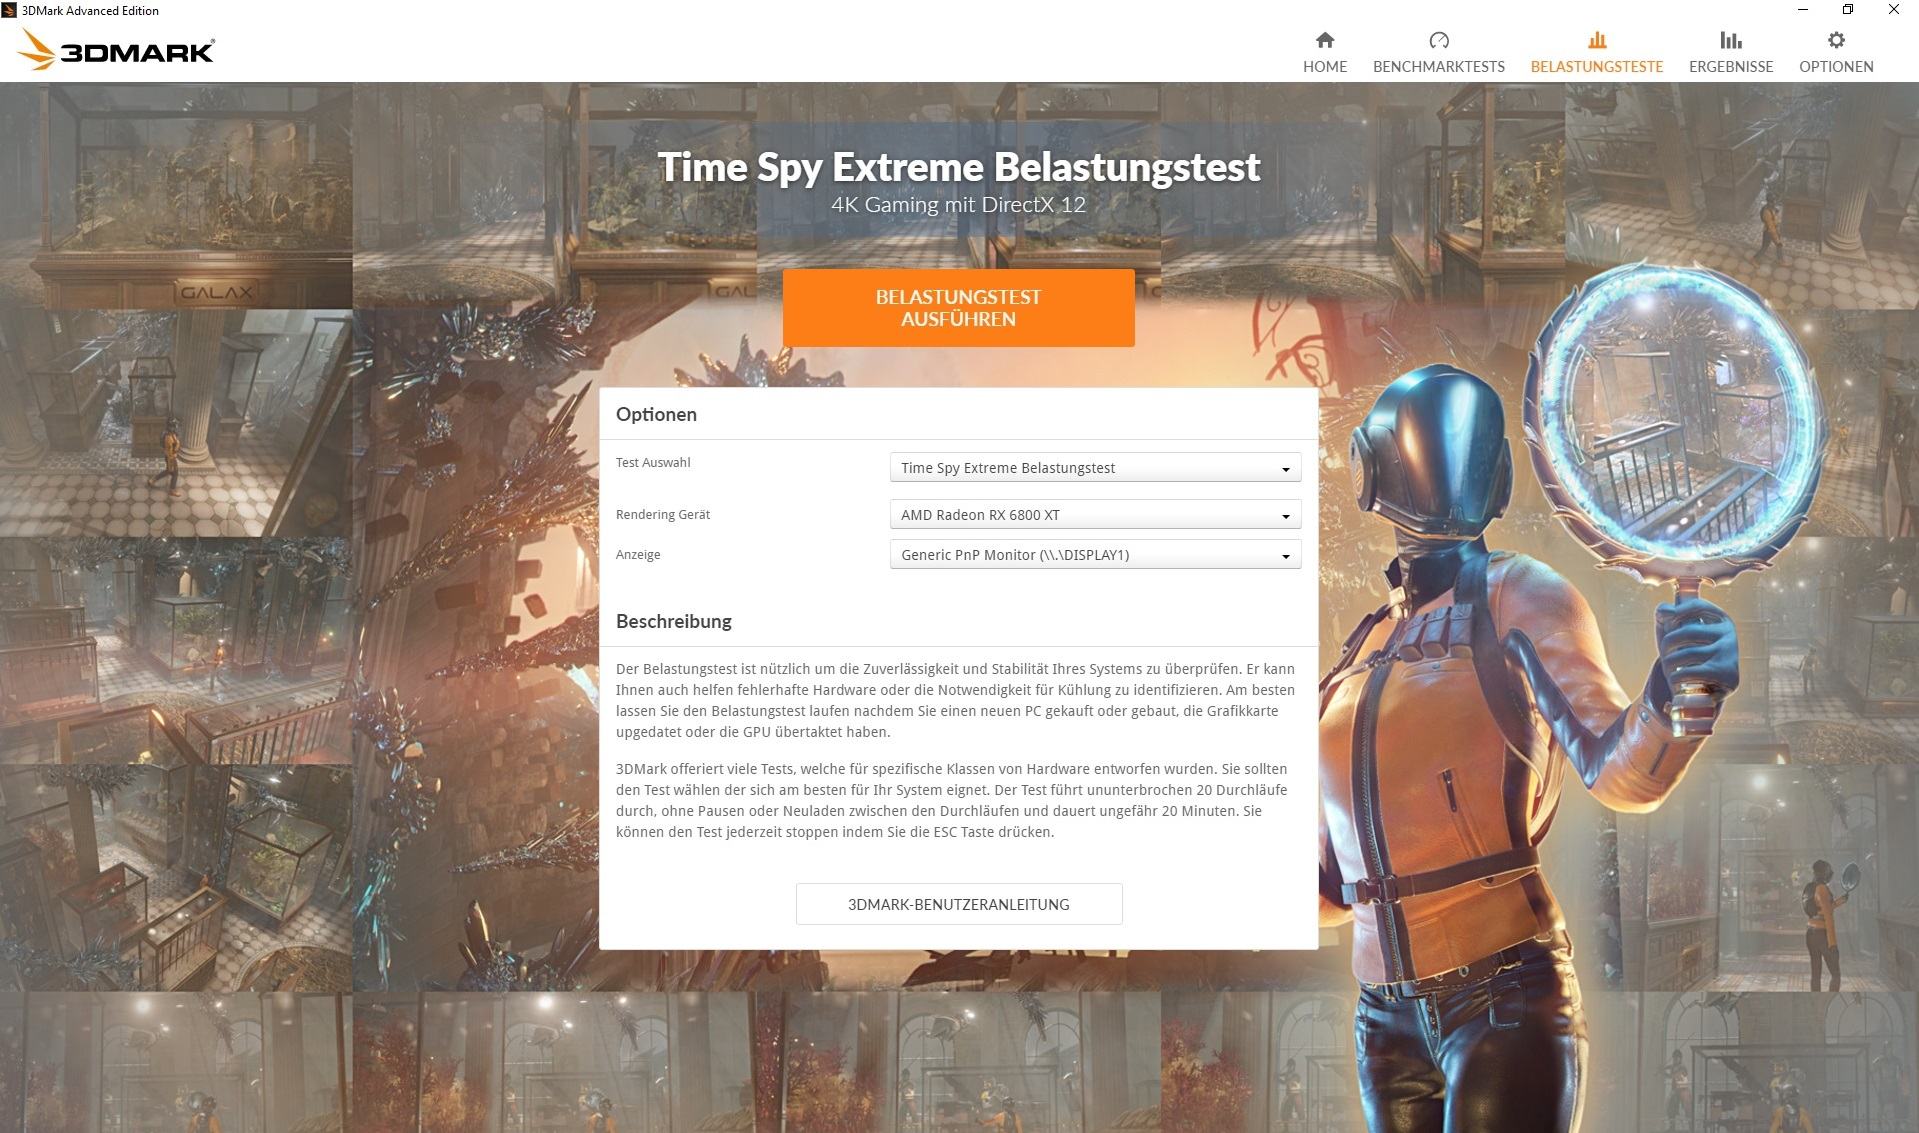The width and height of the screenshot is (1919, 1133).
Task: Switch to the BENCHMARKTESTS tab
Action: 1438,52
